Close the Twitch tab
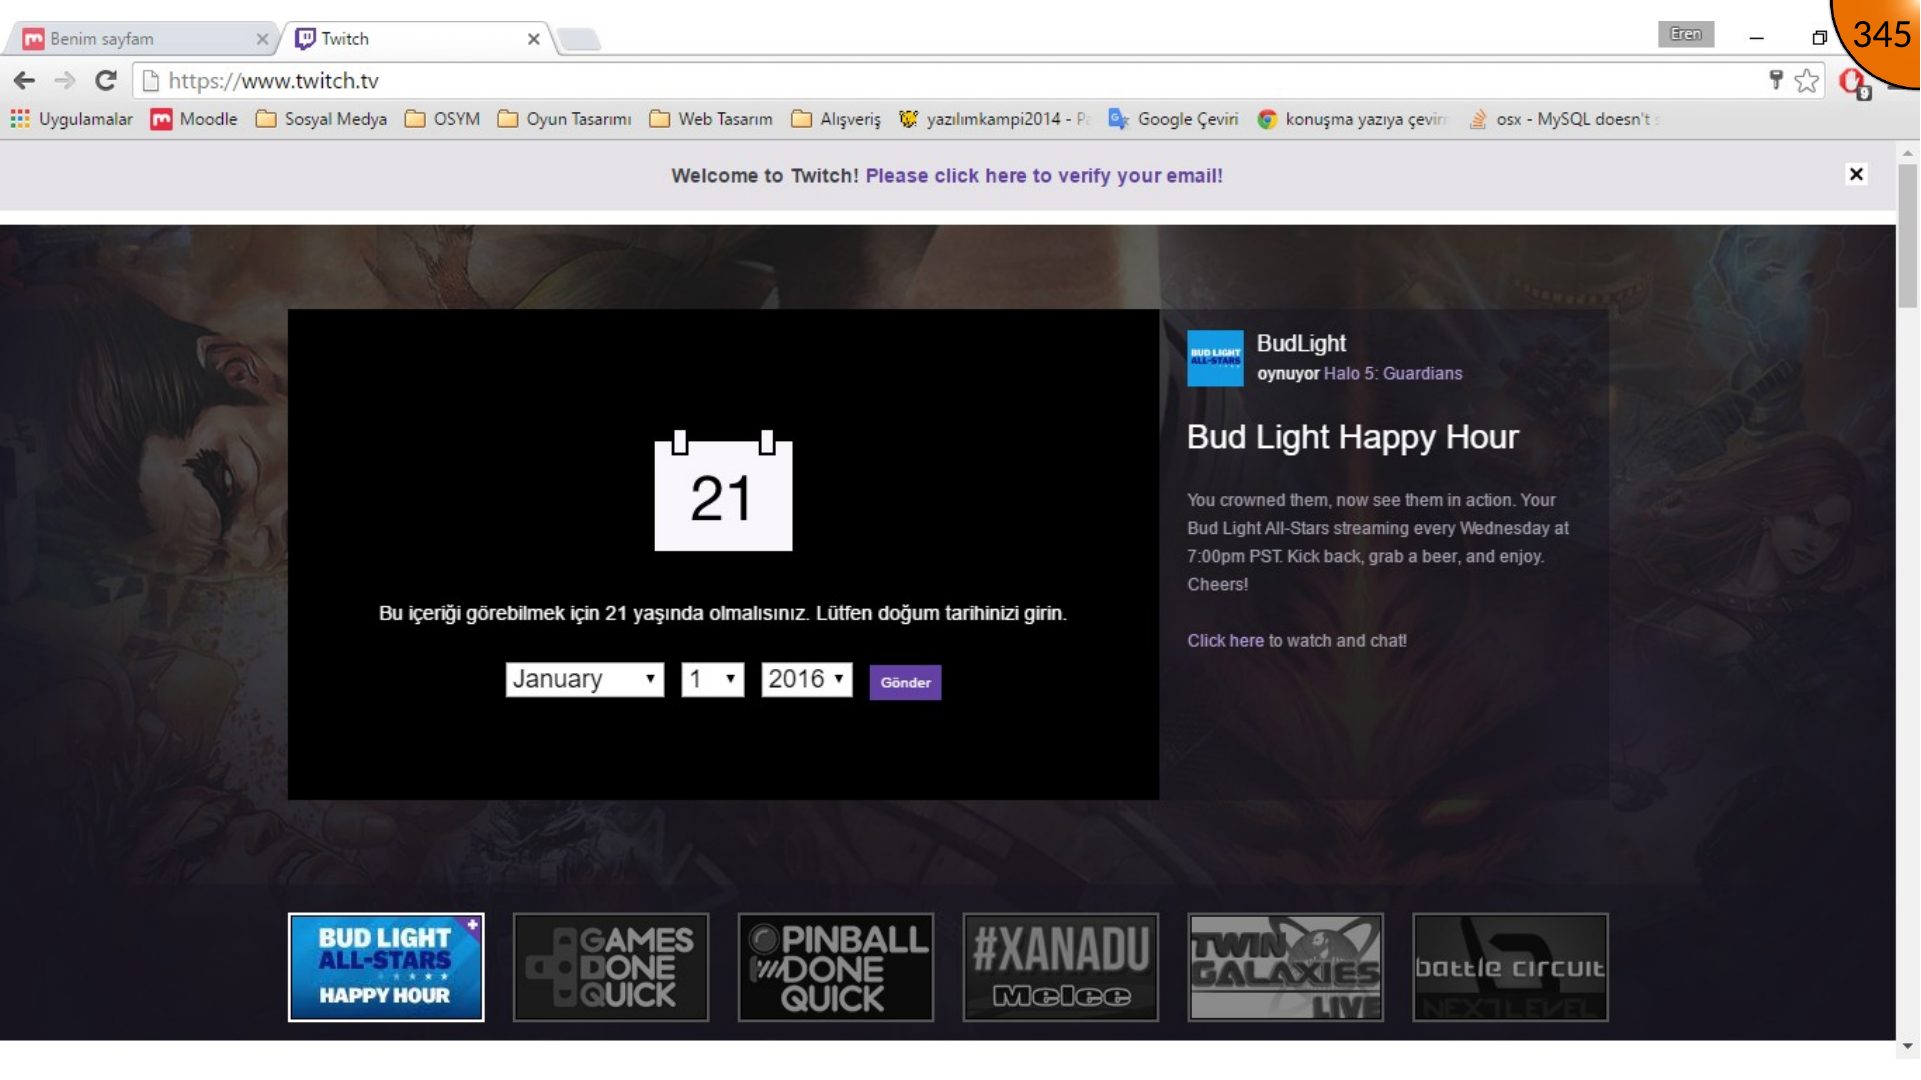 click(534, 39)
